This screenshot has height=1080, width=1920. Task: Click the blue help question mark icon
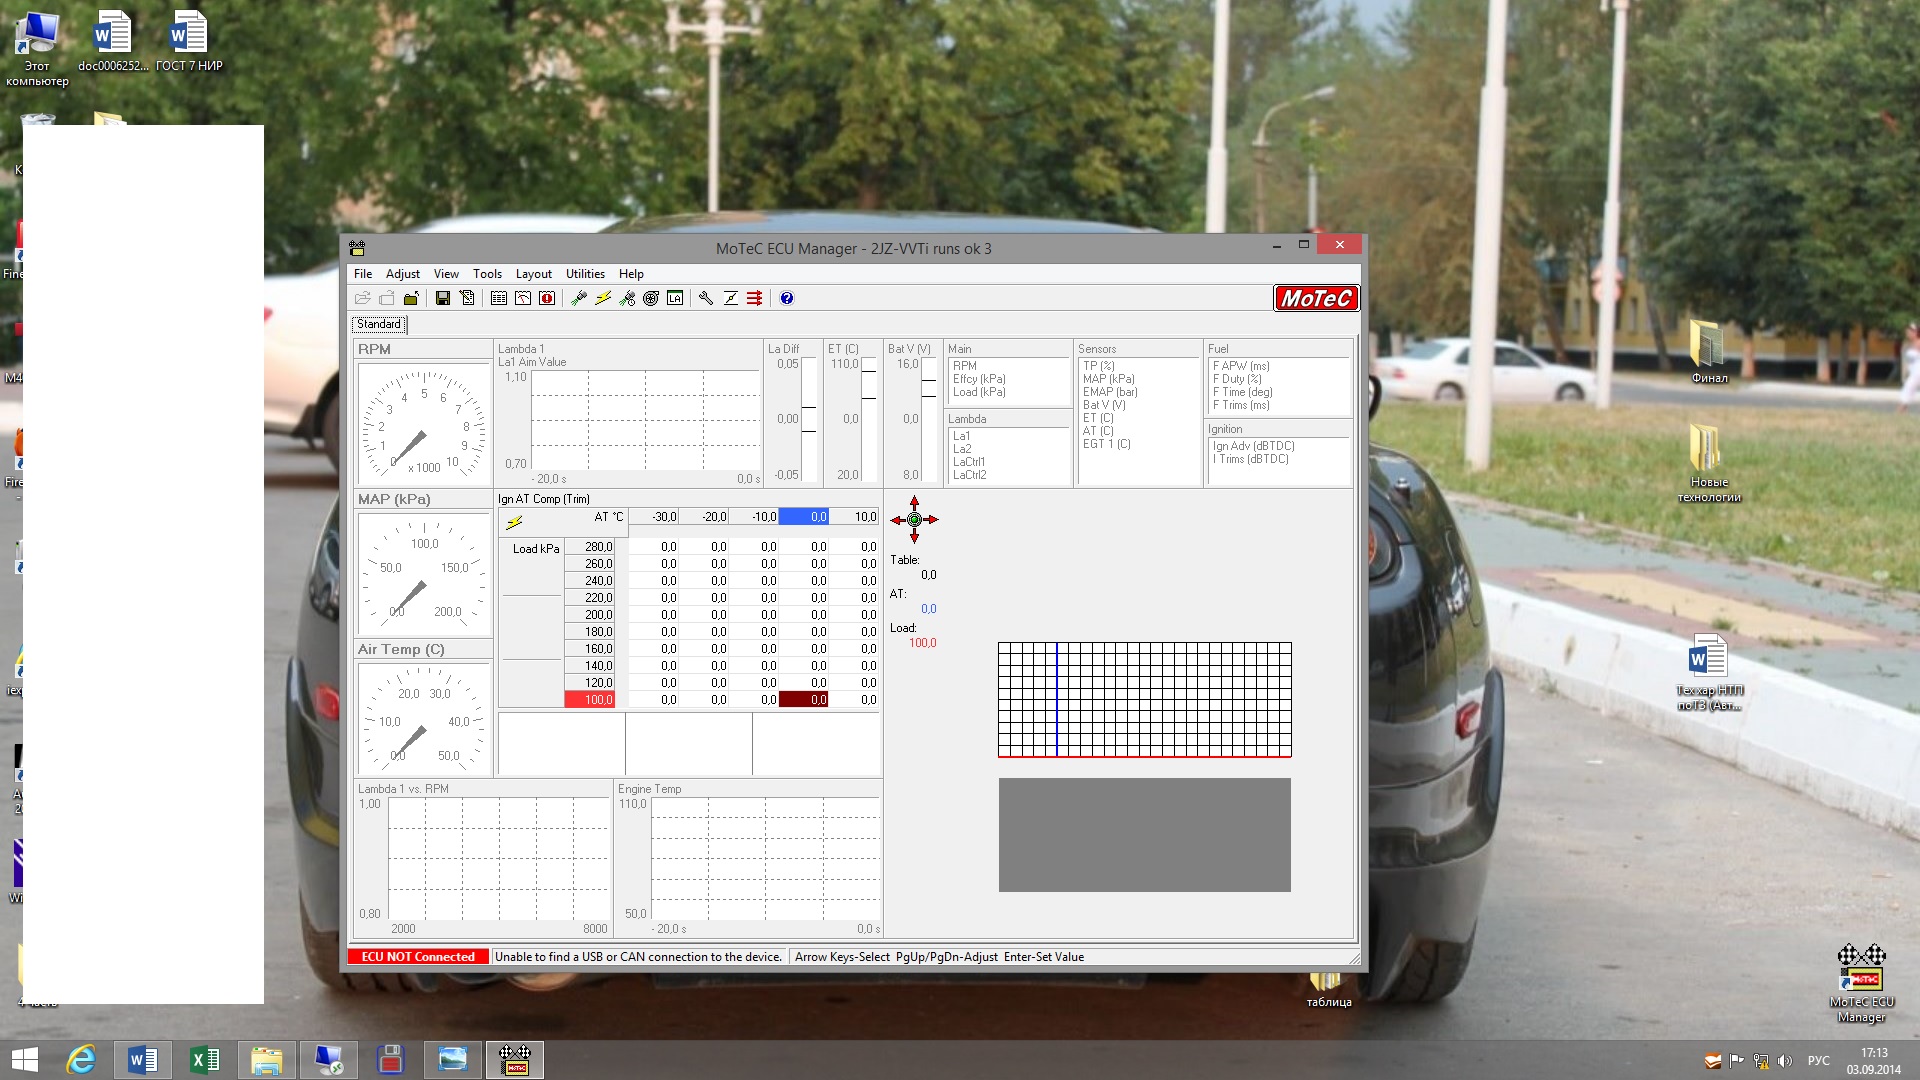point(787,298)
